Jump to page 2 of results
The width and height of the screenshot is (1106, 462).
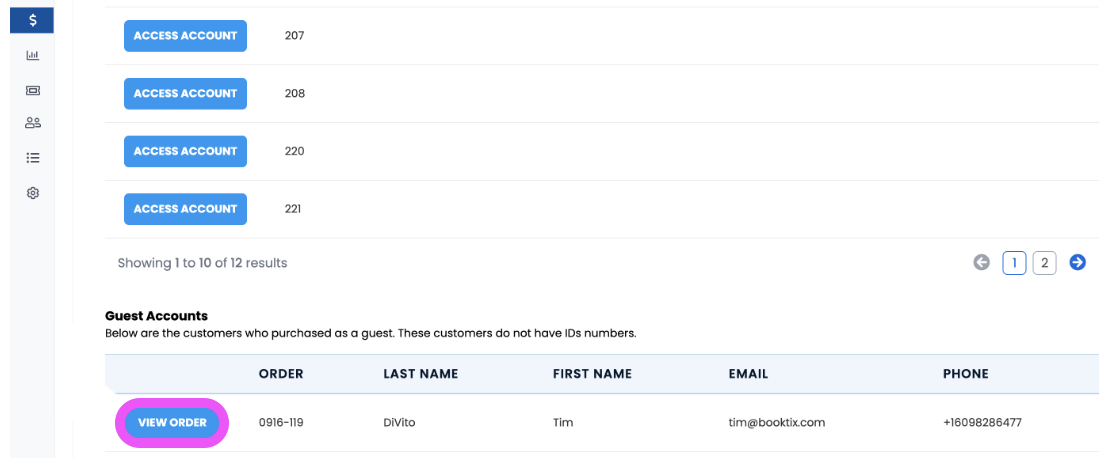1045,263
